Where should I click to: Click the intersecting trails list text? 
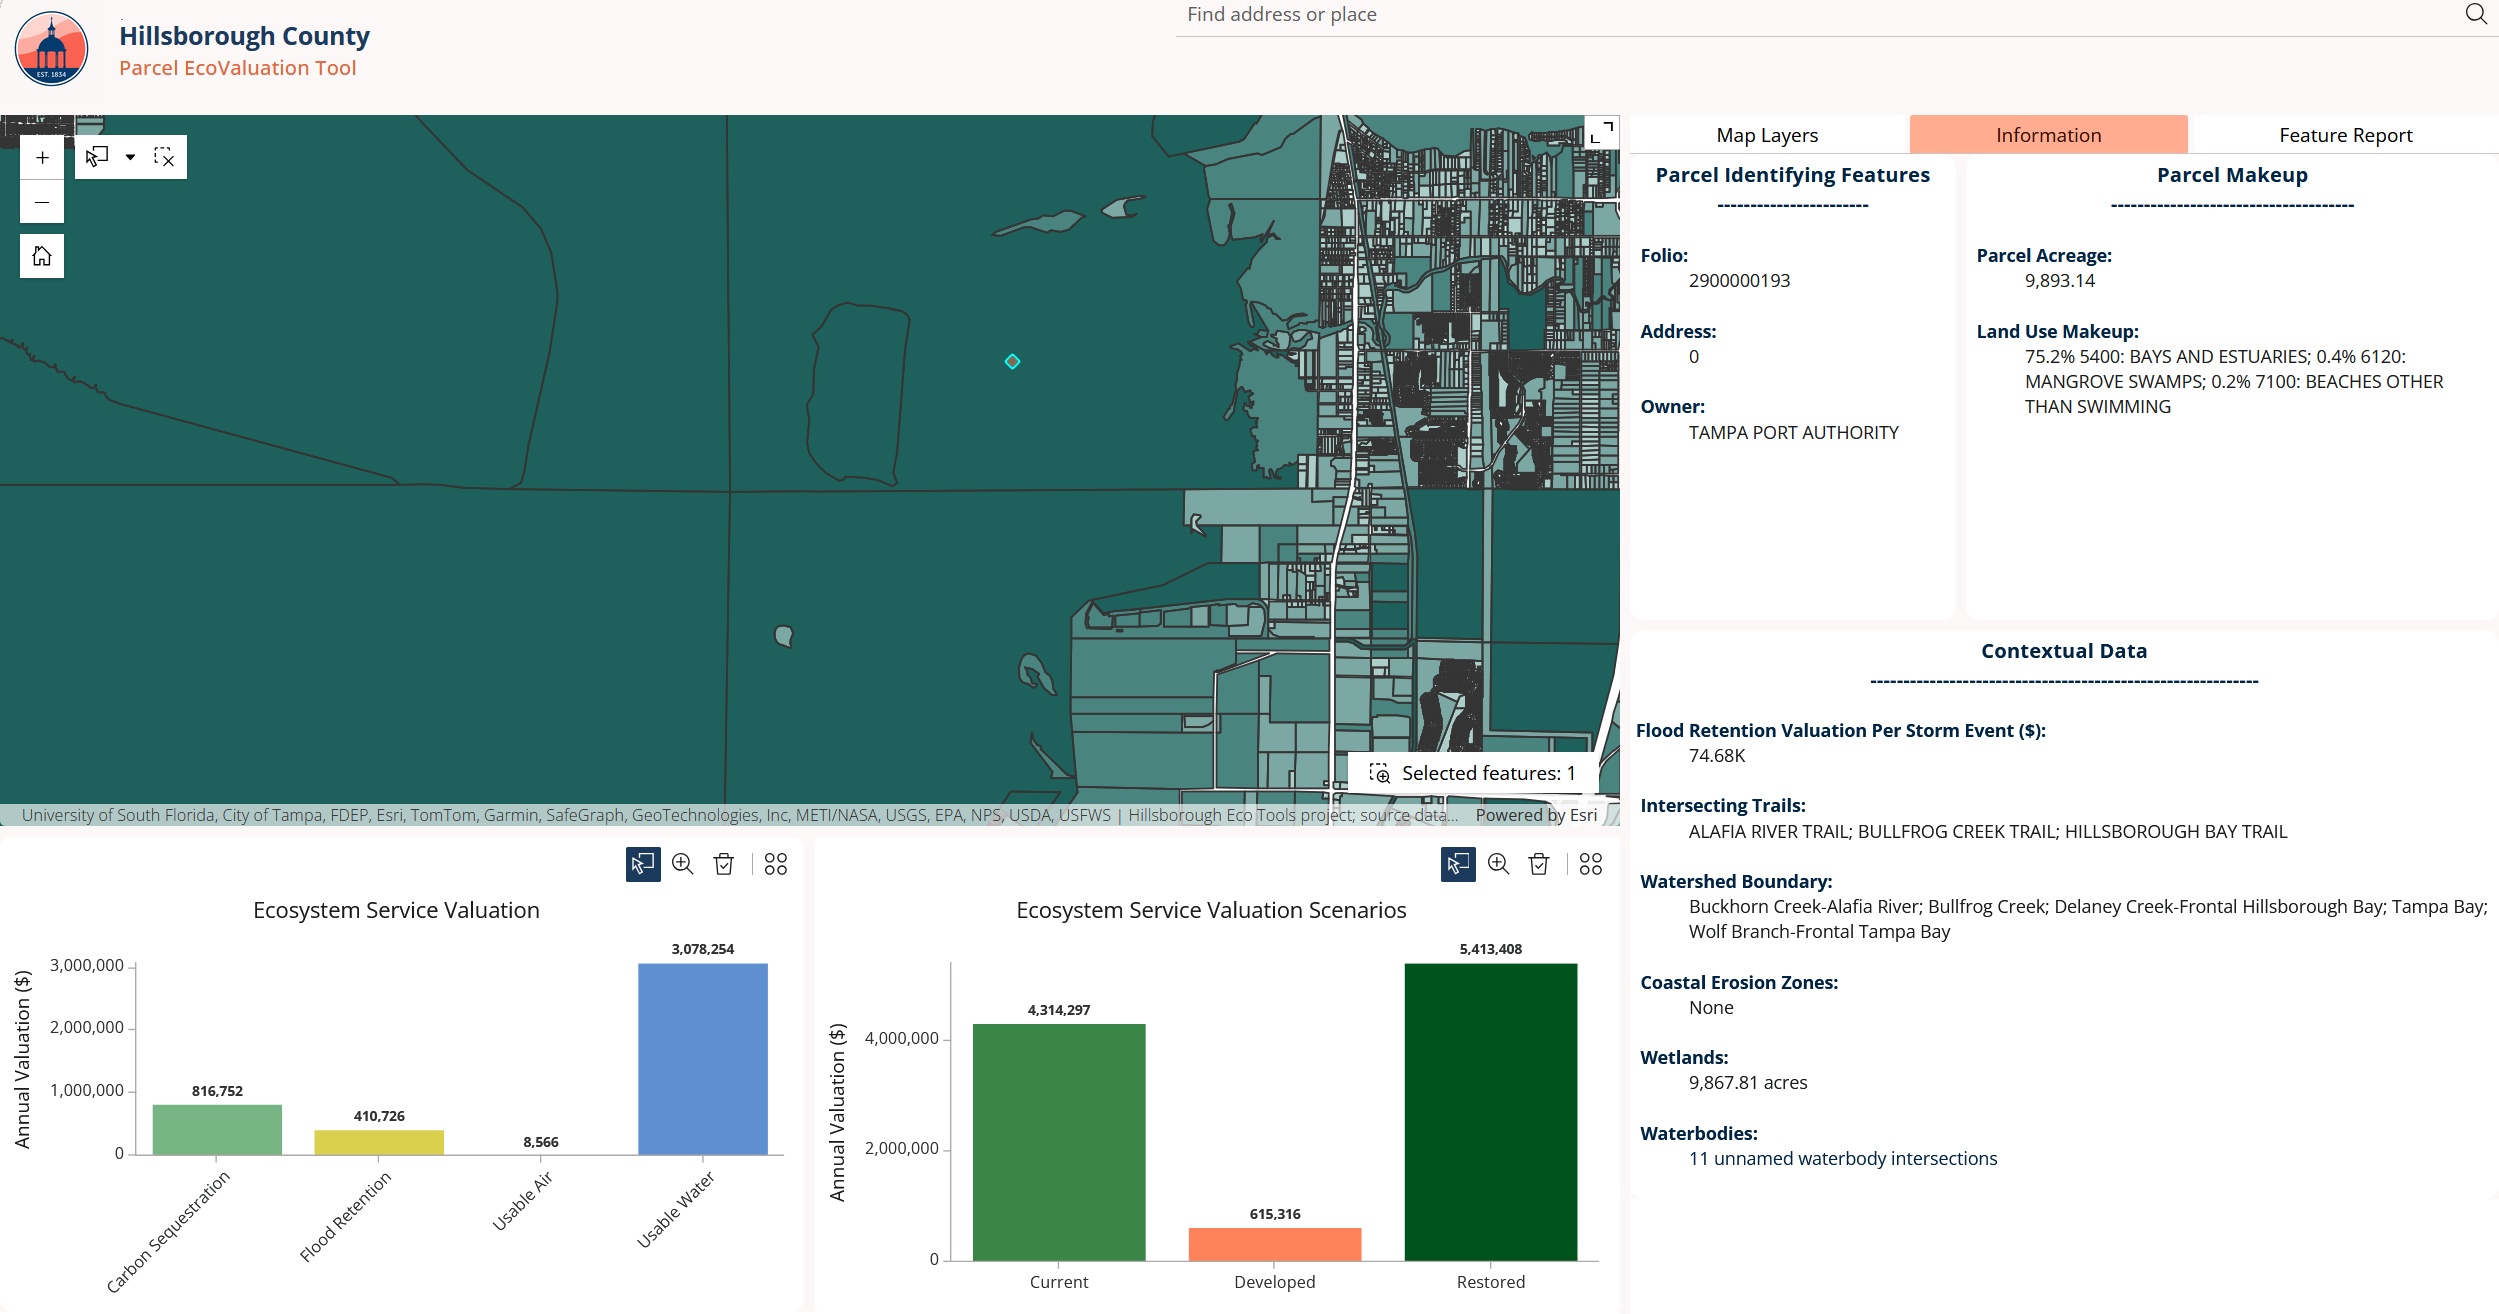point(1987,832)
